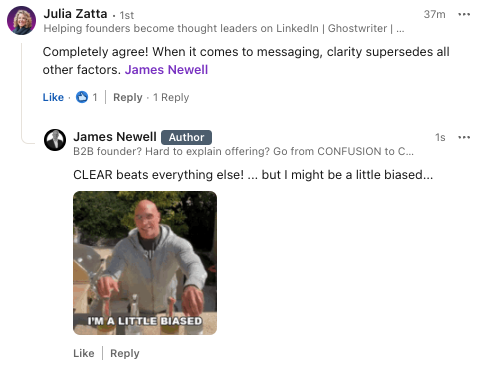Viewport: 490px width, 370px height.
Task: Open James Newell's profile avatar
Action: point(55,140)
